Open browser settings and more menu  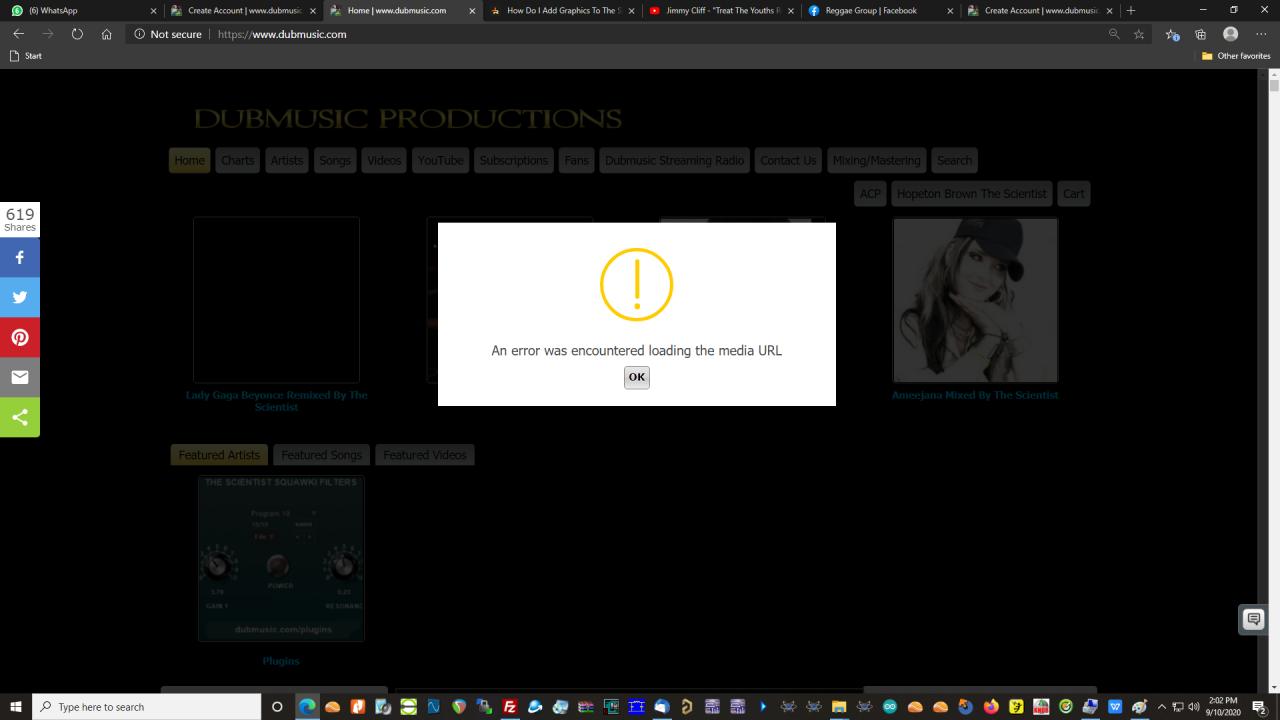[1261, 34]
